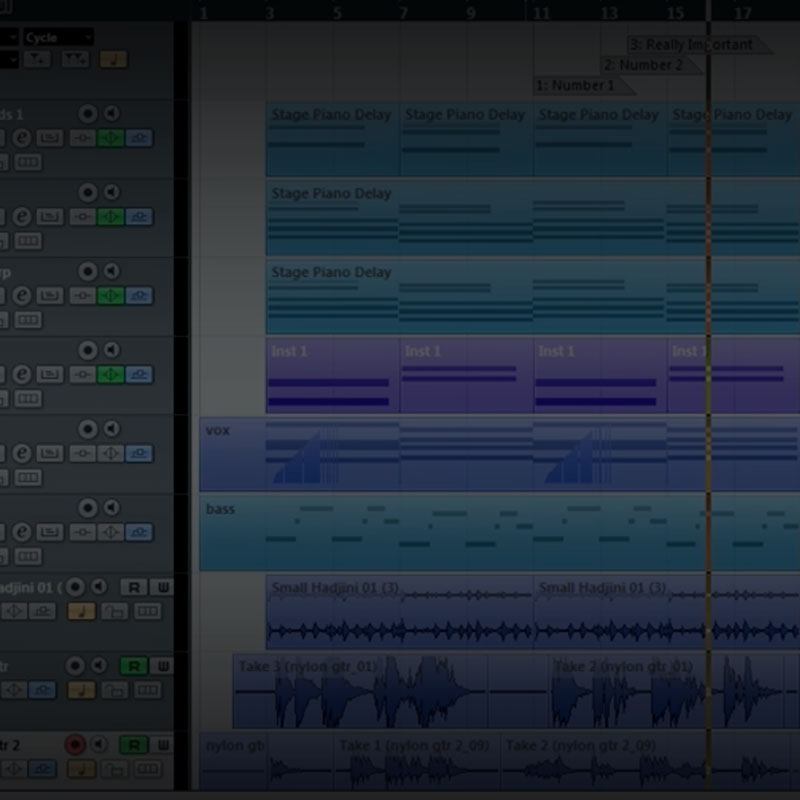800x800 pixels.
Task: Select the 'nylon gt' clip on bottom track
Action: tap(233, 761)
